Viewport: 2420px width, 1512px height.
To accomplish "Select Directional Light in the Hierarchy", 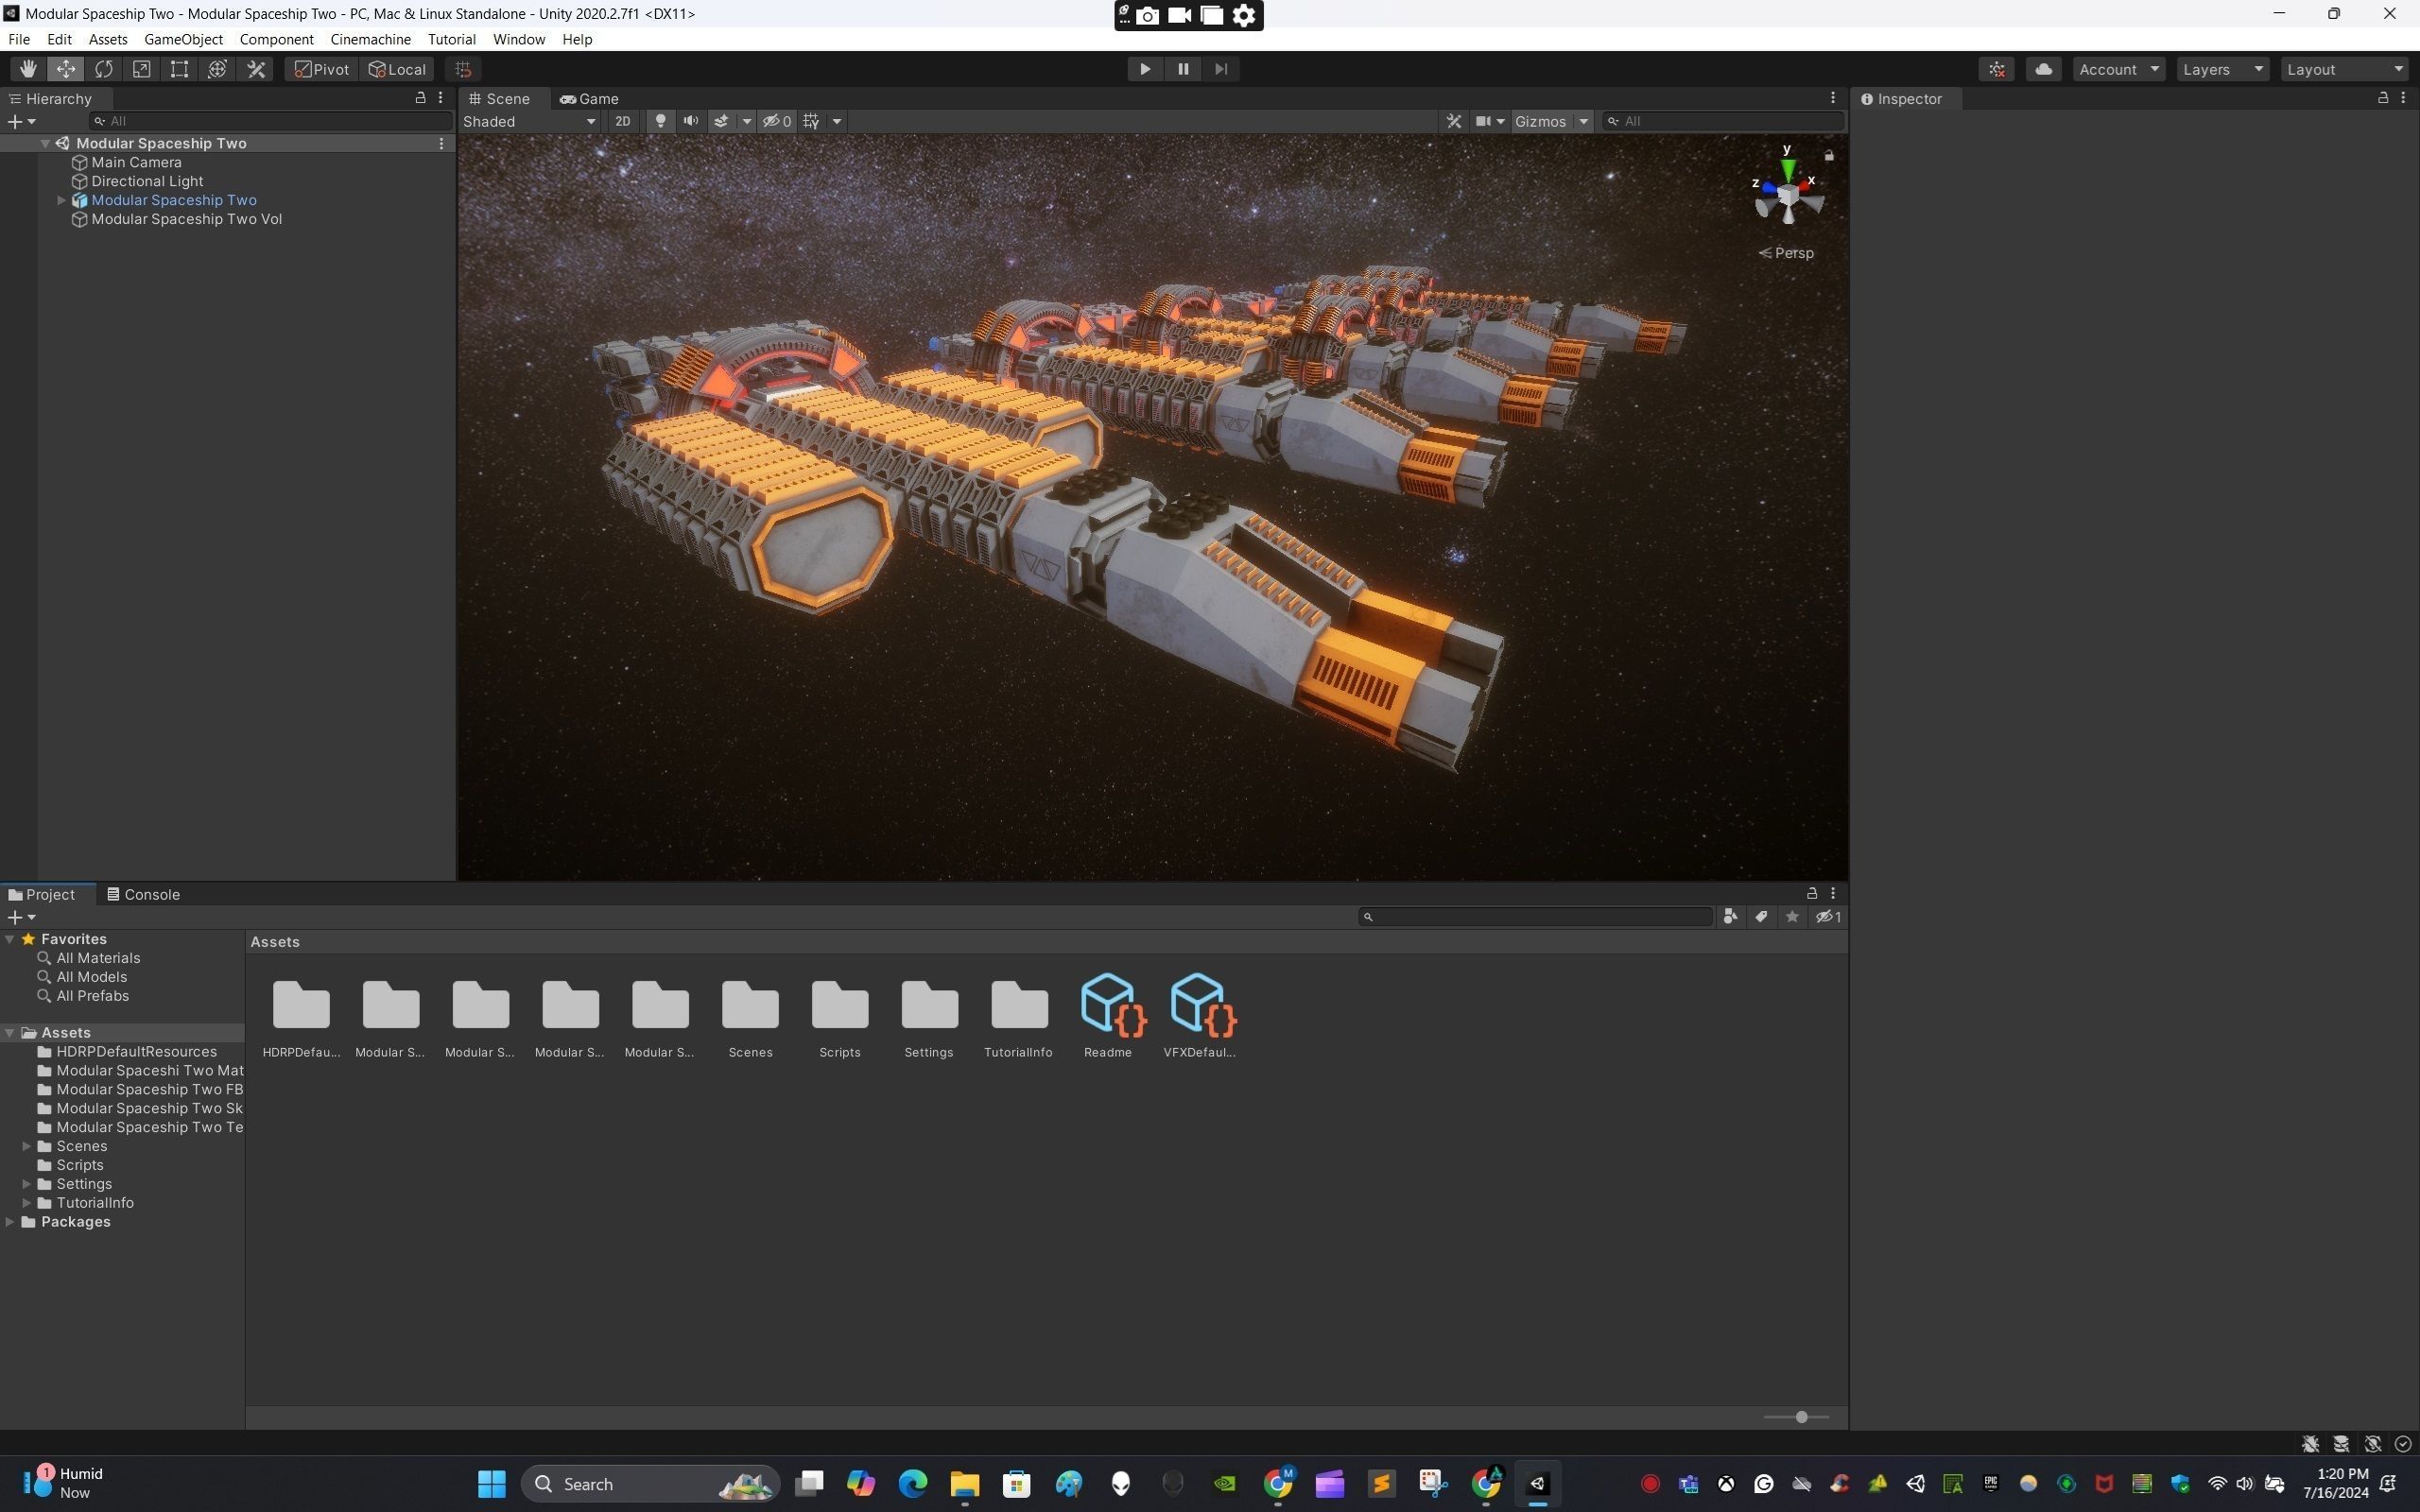I will tap(147, 181).
